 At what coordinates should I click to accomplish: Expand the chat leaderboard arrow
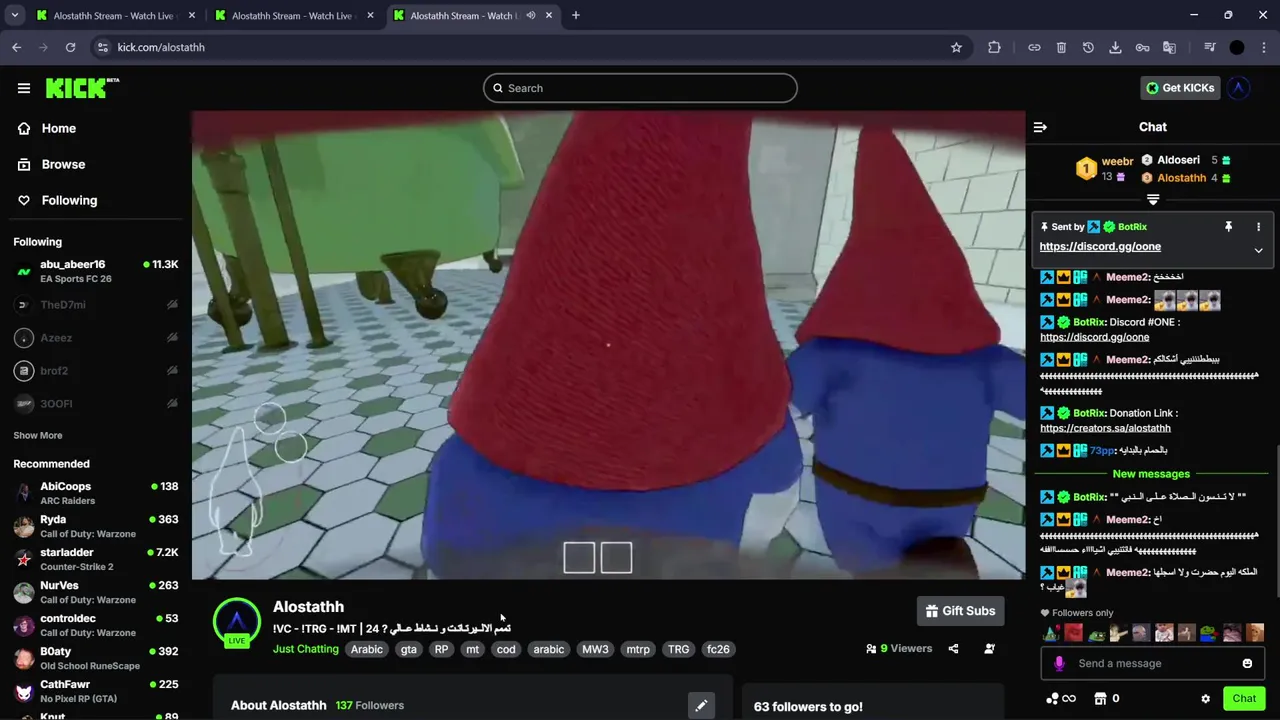(x=1153, y=200)
